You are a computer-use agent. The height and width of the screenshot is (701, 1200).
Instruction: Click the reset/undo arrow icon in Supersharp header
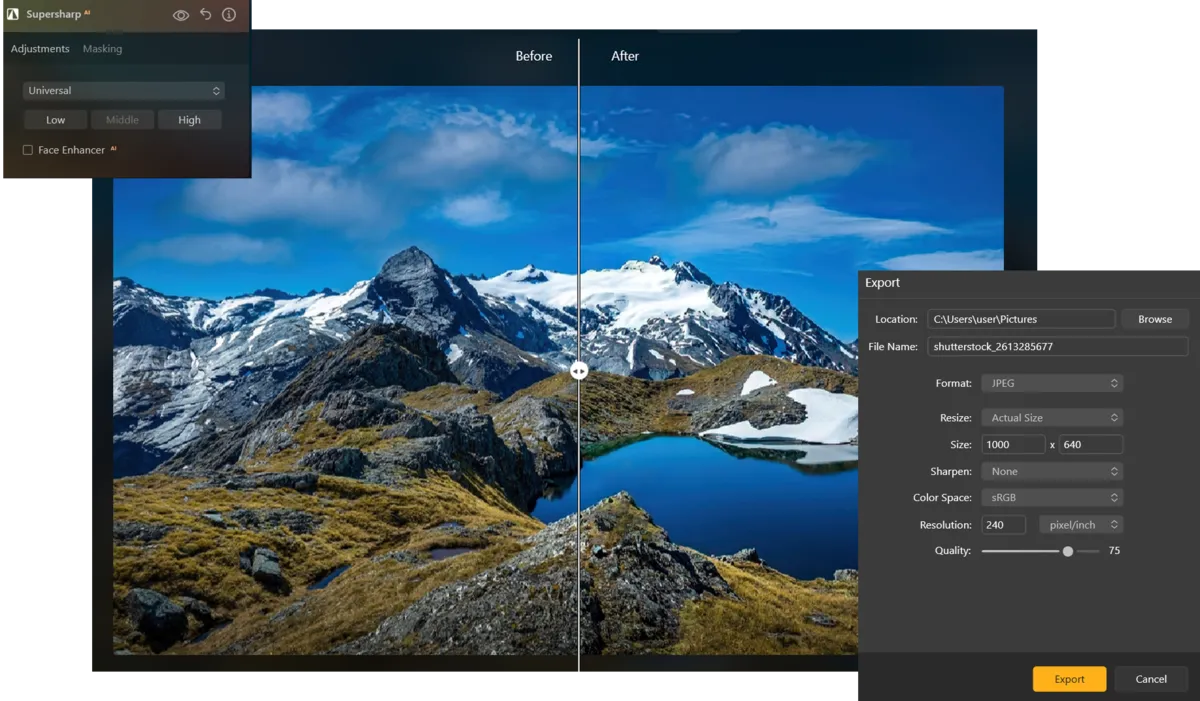(206, 14)
